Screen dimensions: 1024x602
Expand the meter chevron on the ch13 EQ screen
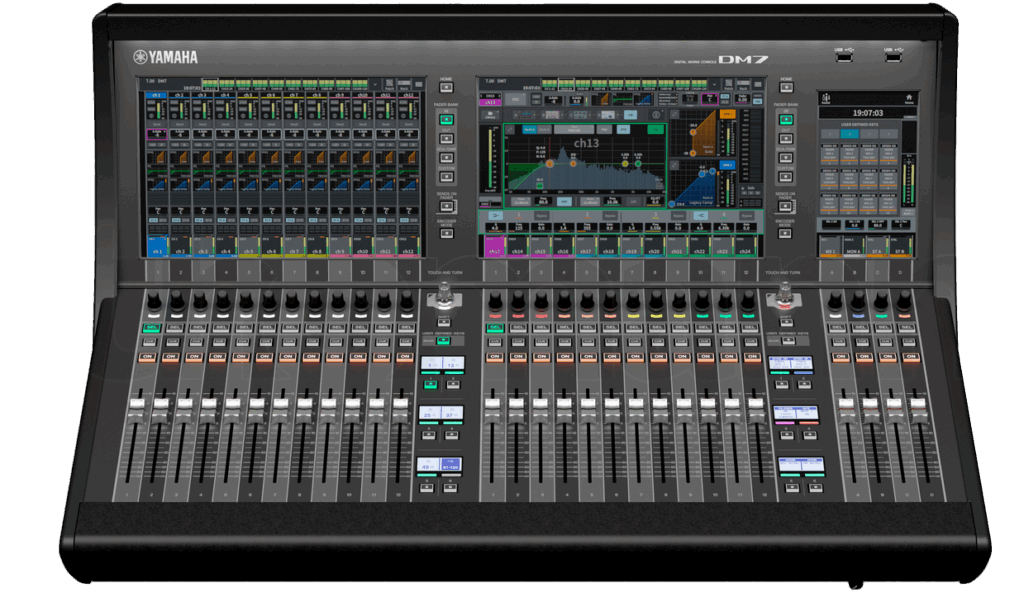point(715,85)
